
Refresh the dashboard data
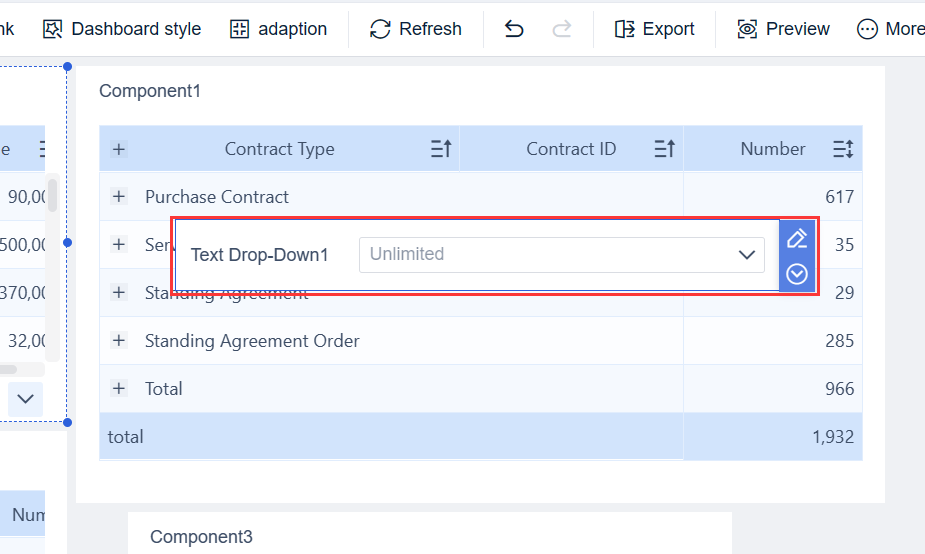[x=416, y=29]
